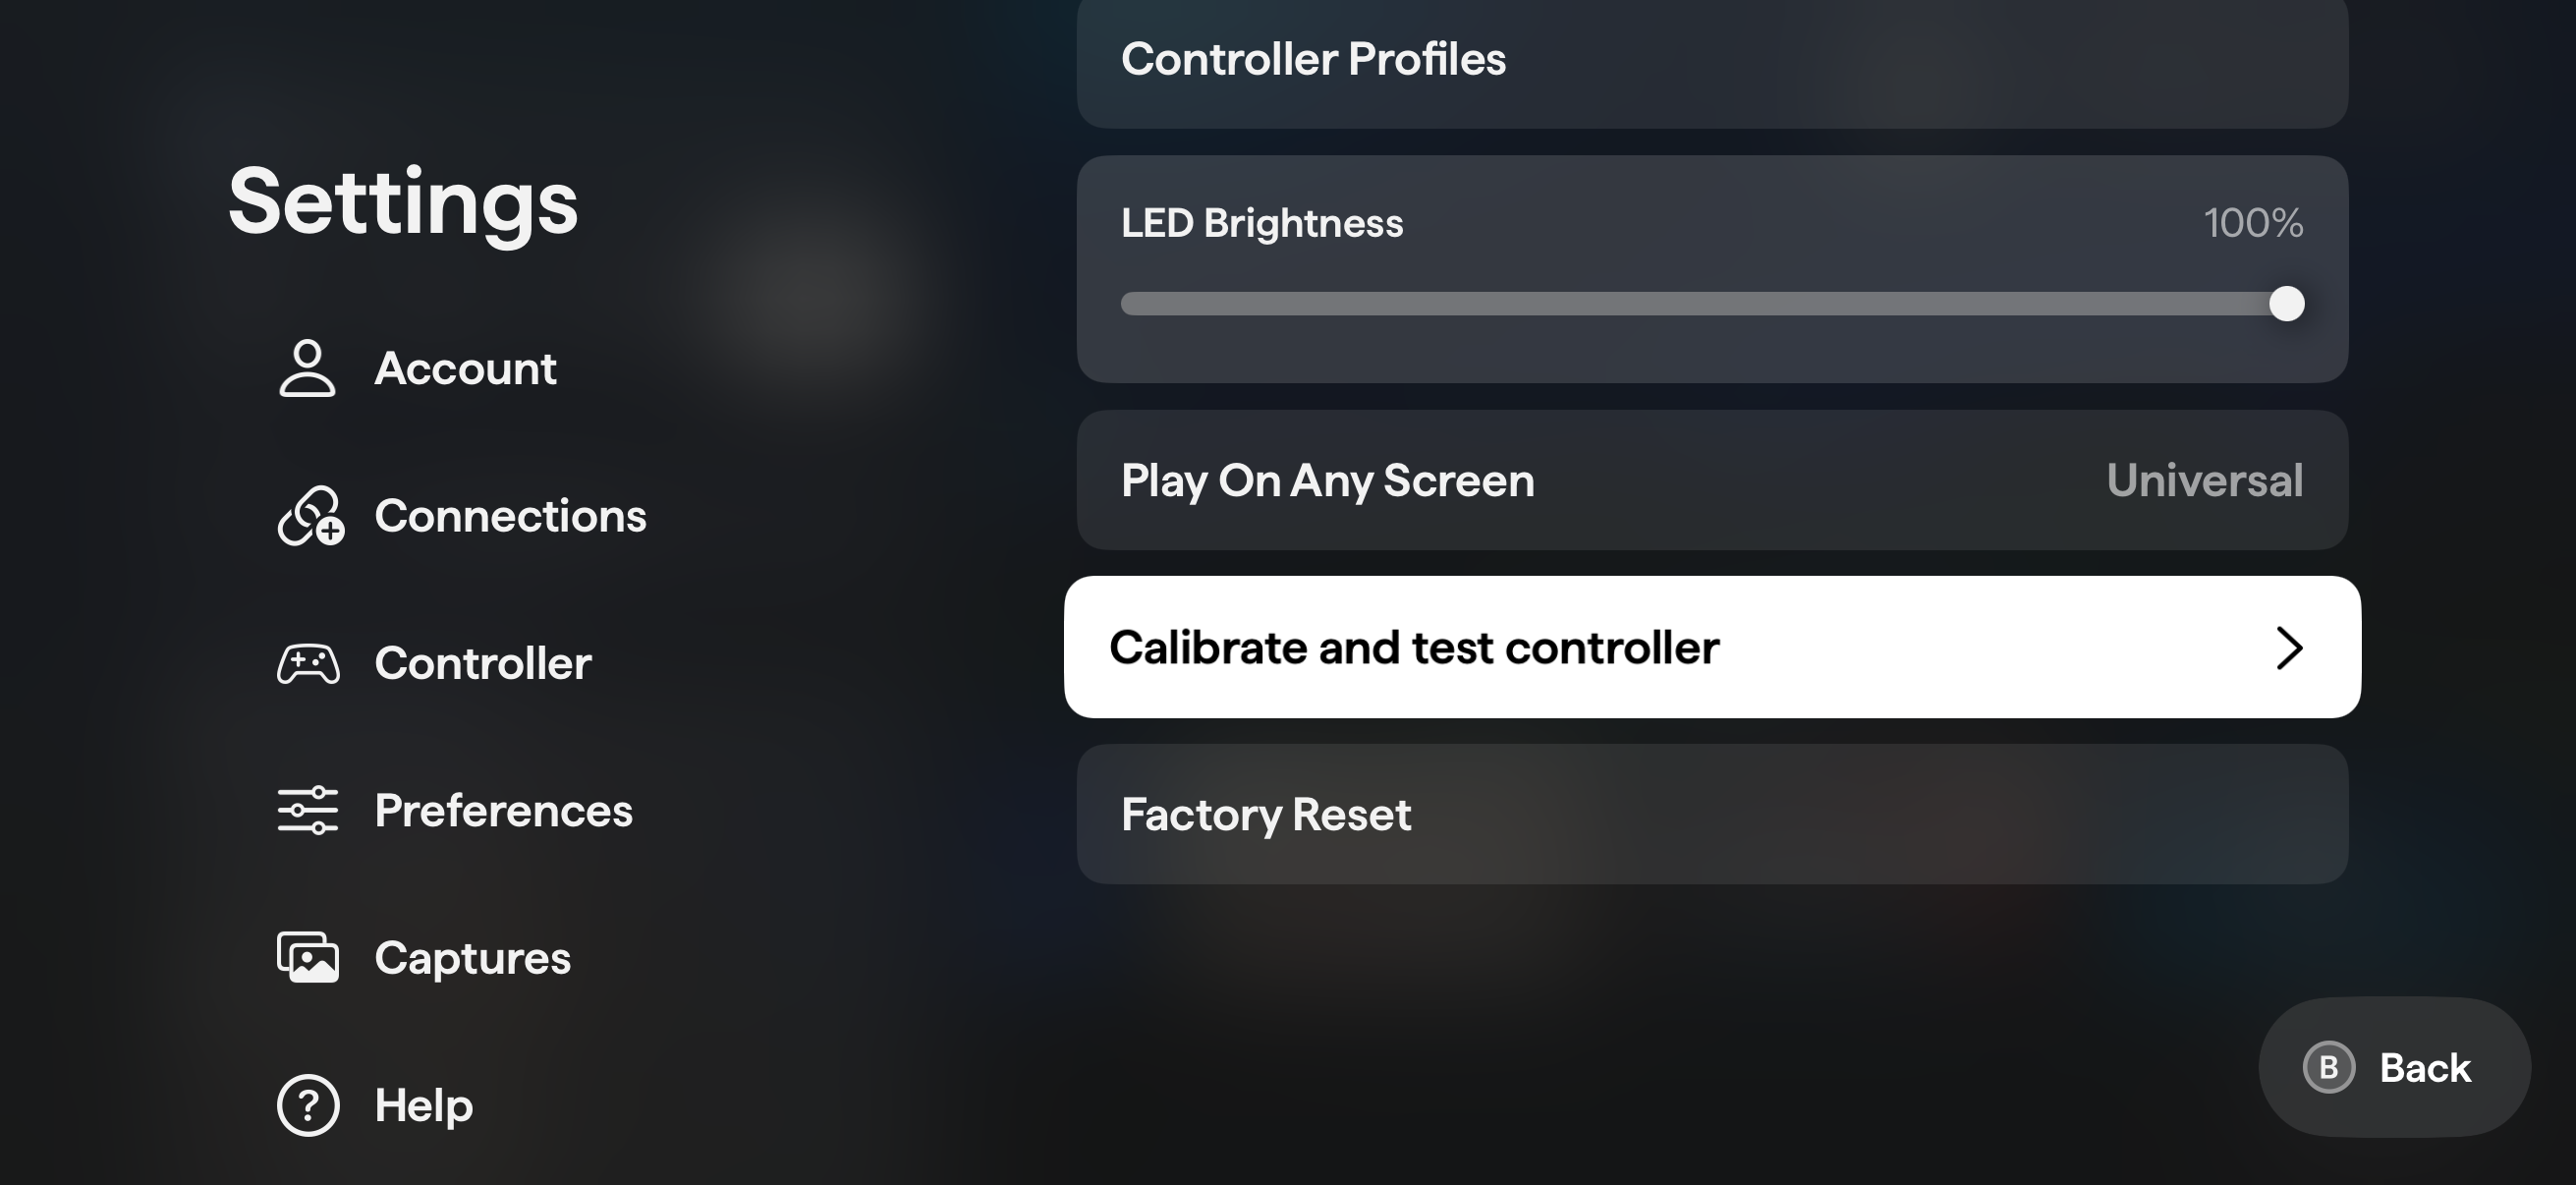Open the Help section label
Image resolution: width=2576 pixels, height=1185 pixels.
[423, 1105]
